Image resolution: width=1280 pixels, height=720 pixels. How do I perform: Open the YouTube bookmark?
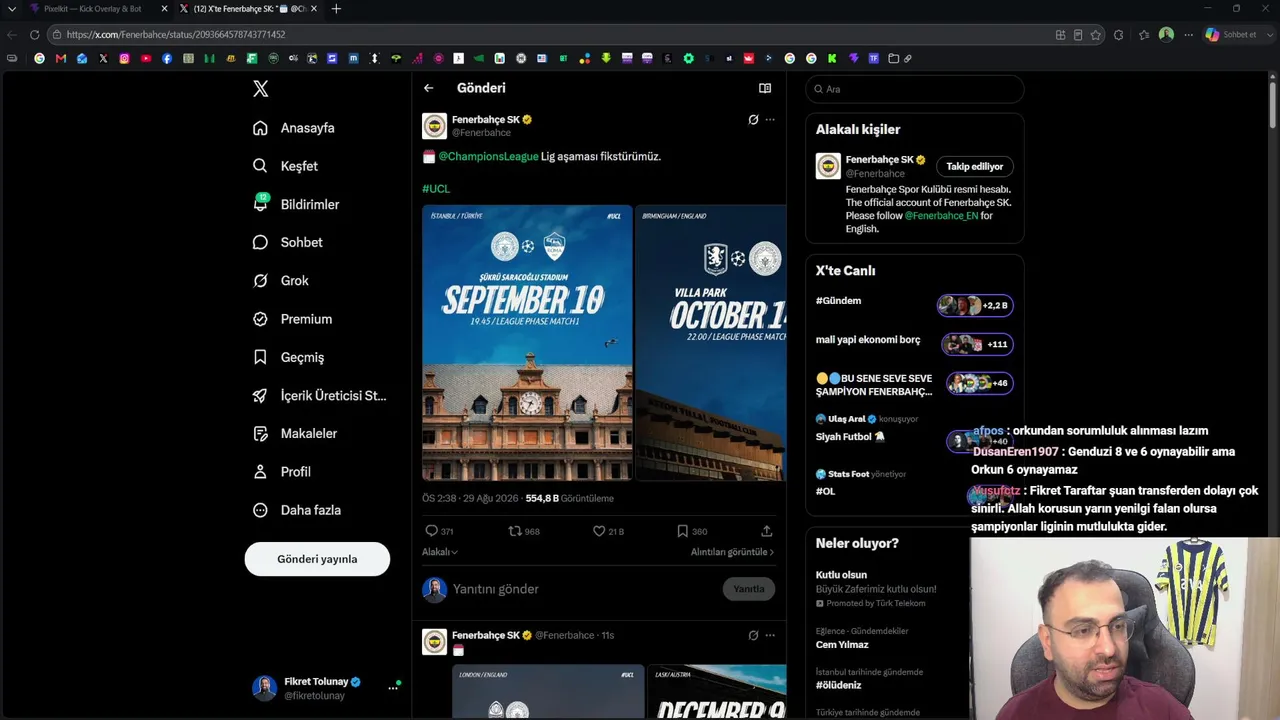146,59
